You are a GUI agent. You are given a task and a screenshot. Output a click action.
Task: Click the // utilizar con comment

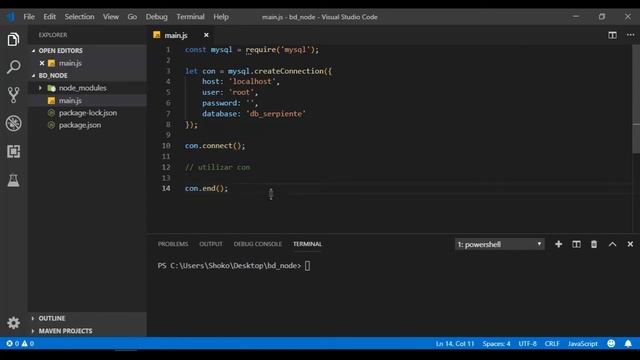tap(218, 167)
